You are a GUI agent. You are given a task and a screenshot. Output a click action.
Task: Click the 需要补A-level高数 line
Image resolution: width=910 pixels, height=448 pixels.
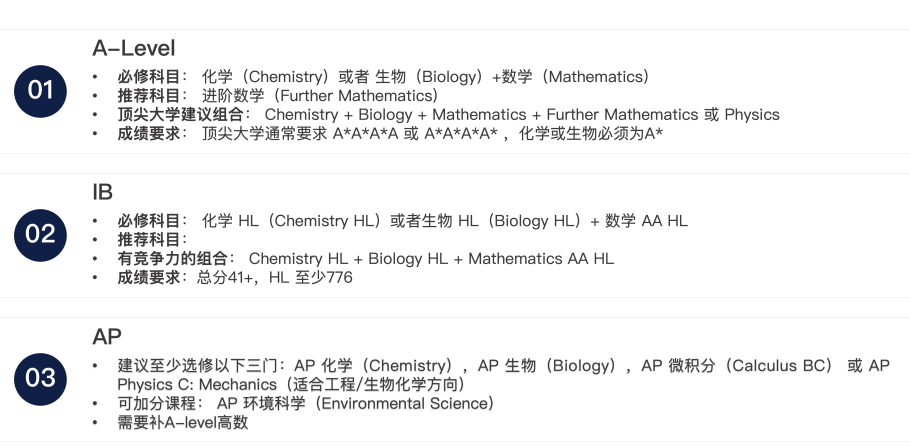point(183,422)
